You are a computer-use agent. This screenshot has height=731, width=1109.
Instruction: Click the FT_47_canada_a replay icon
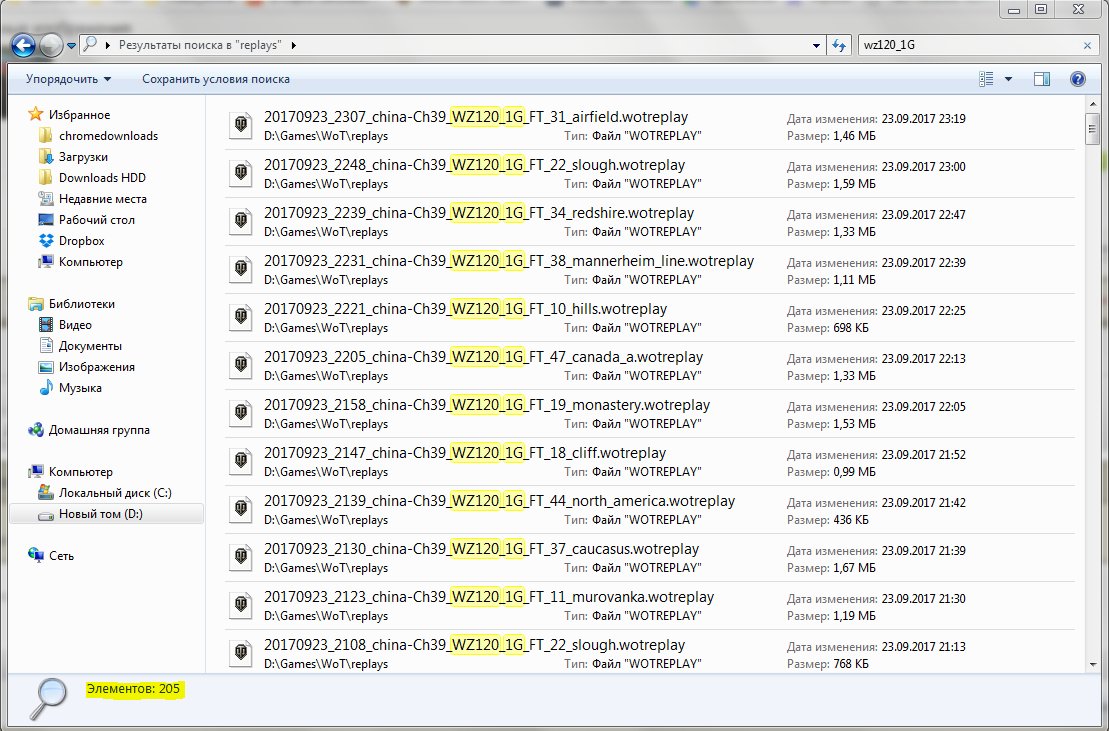click(x=241, y=366)
